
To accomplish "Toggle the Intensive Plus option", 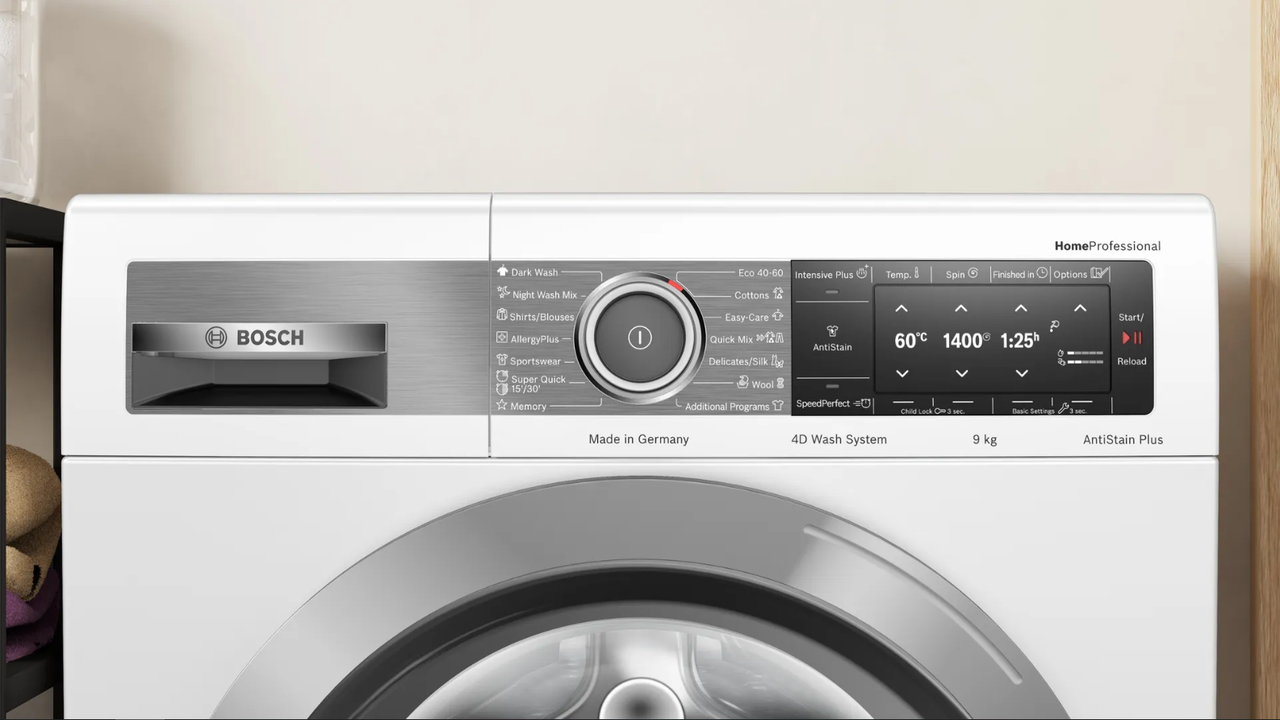I will 831,275.
